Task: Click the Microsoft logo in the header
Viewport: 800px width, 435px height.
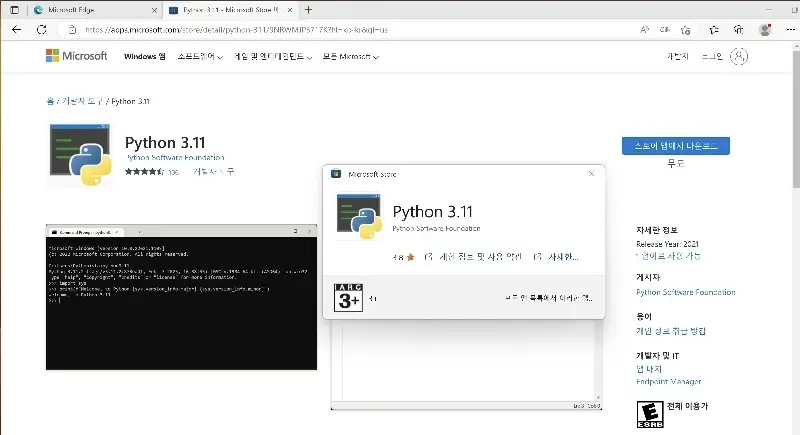Action: pyautogui.click(x=76, y=56)
